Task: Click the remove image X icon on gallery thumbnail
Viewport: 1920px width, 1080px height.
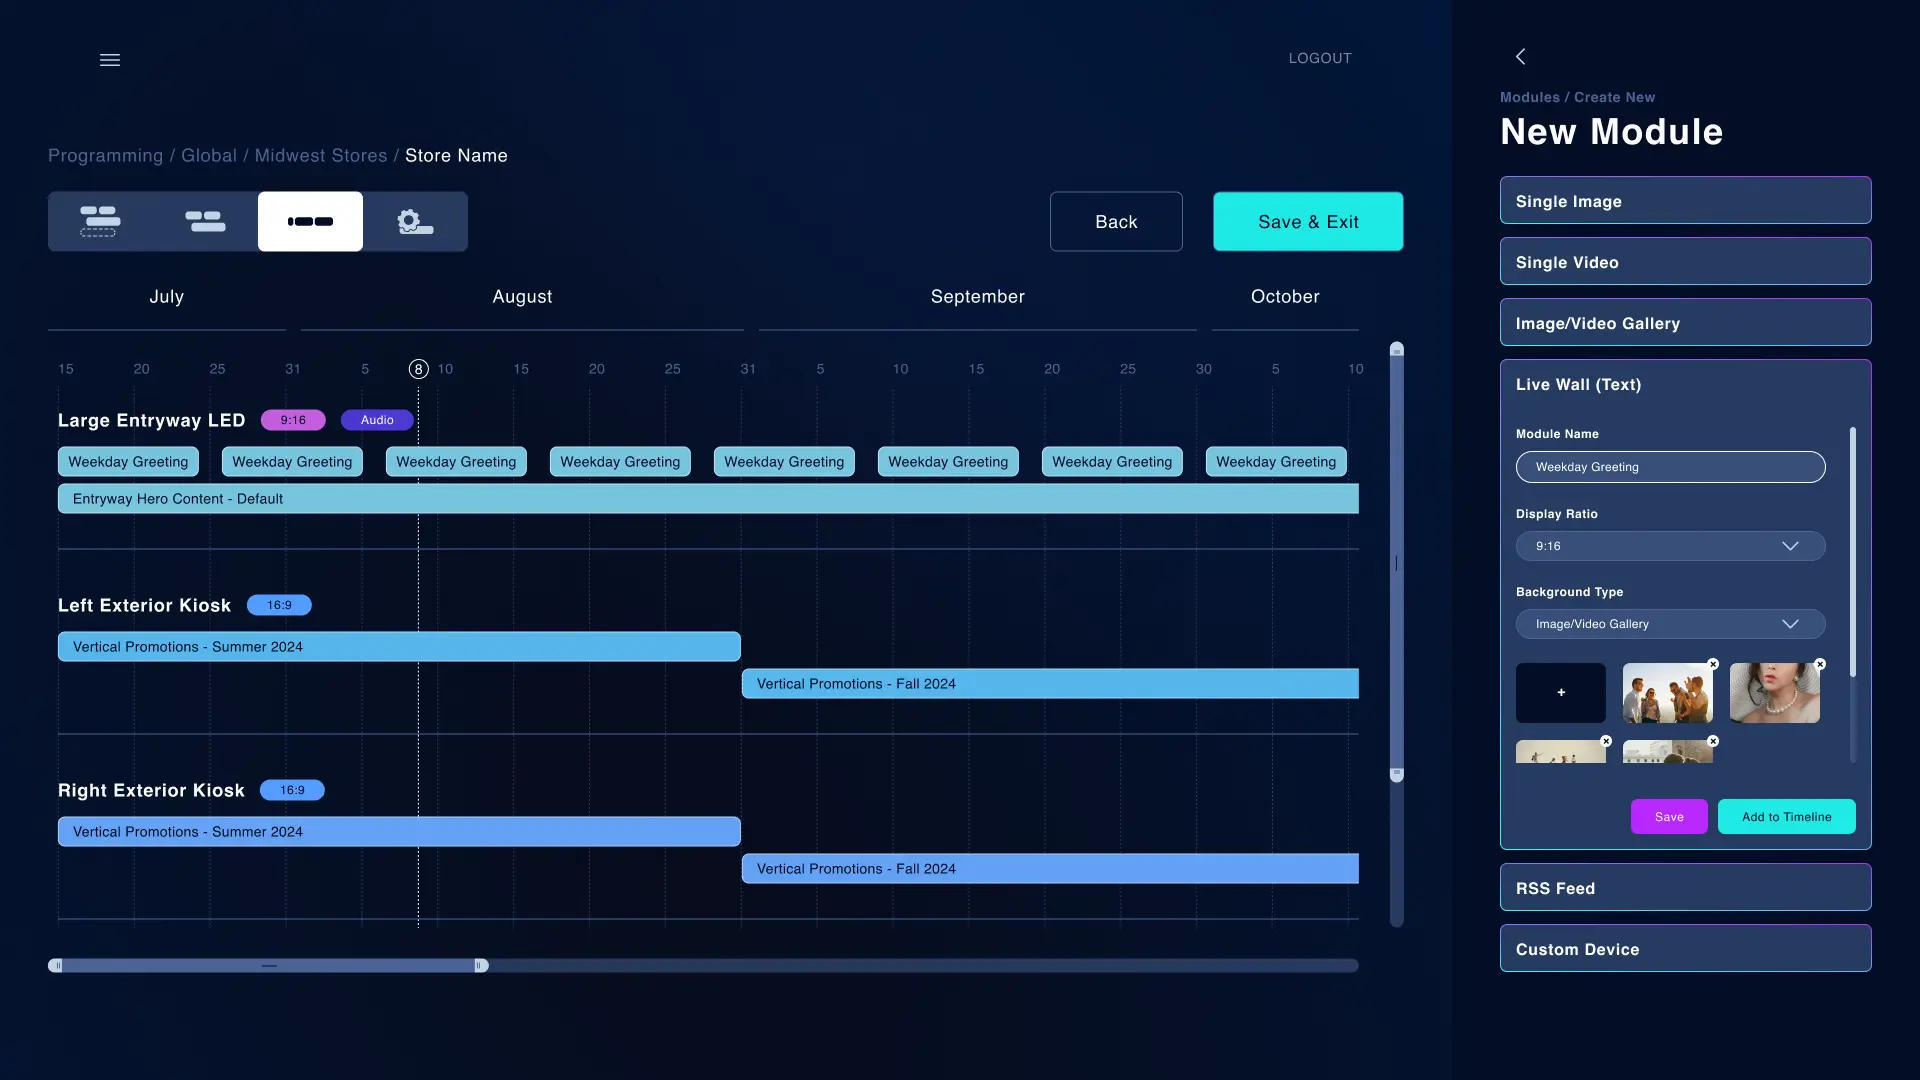Action: (x=1713, y=663)
